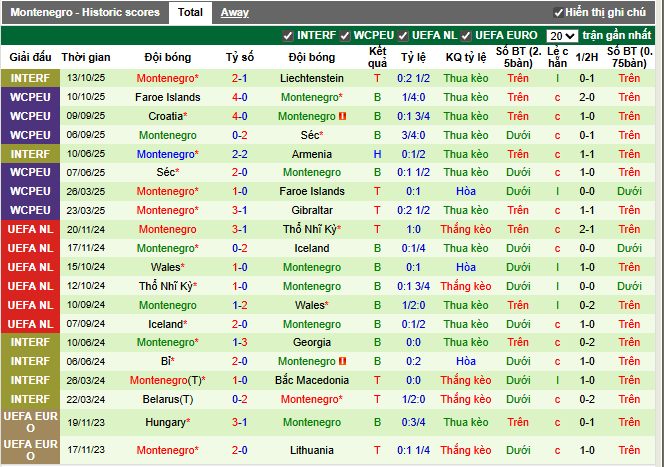
Task: Click the date 12/10/24
Action: [x=86, y=286]
